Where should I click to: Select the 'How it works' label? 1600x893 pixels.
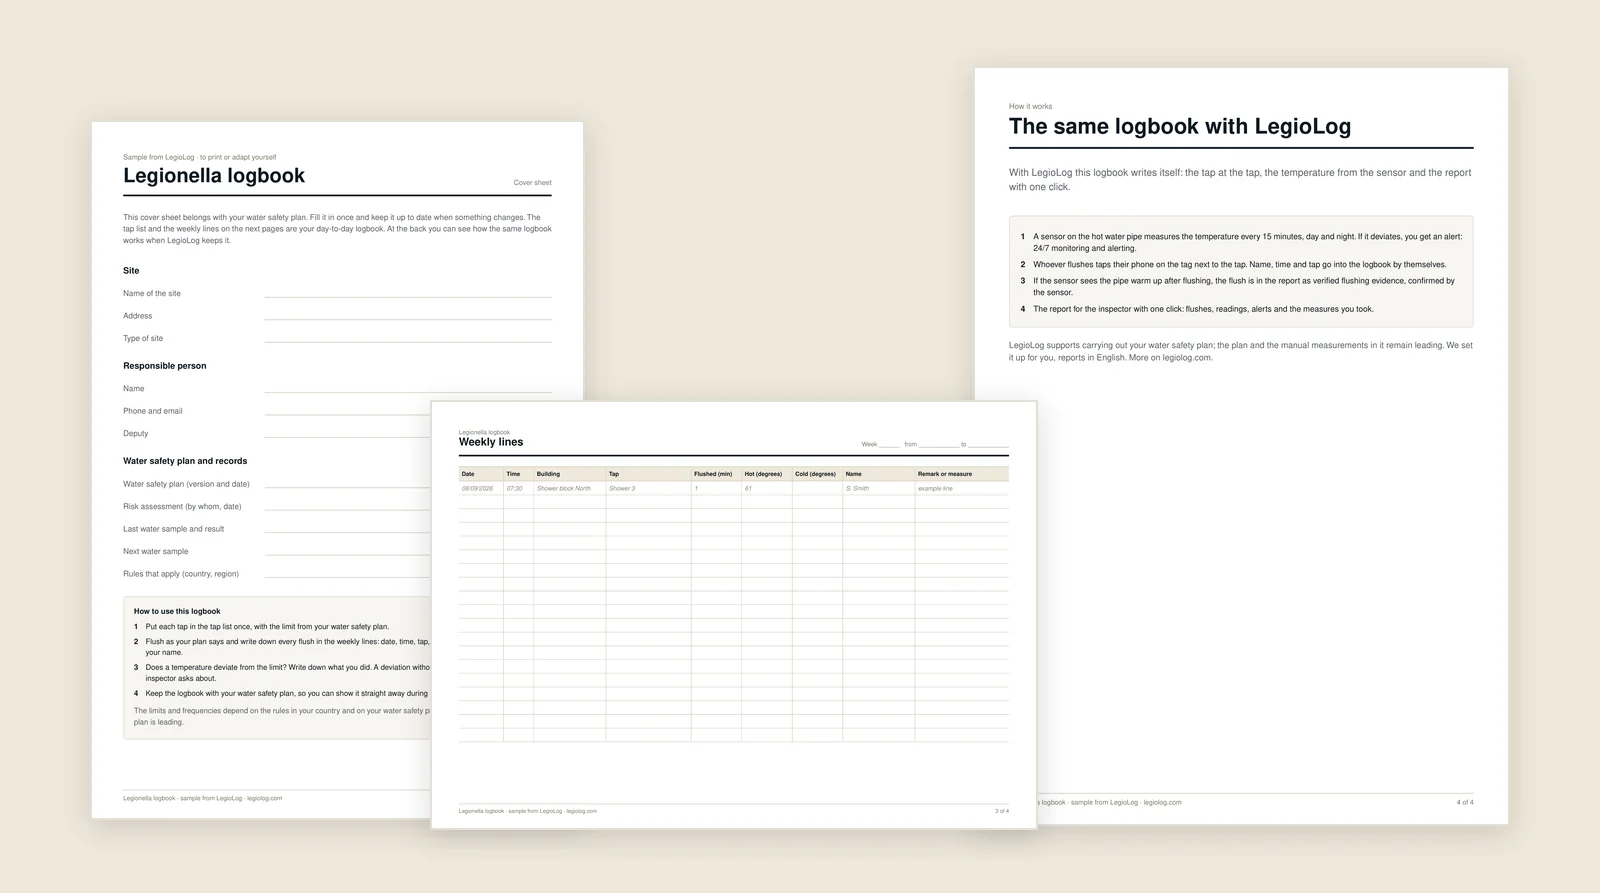pyautogui.click(x=1030, y=106)
